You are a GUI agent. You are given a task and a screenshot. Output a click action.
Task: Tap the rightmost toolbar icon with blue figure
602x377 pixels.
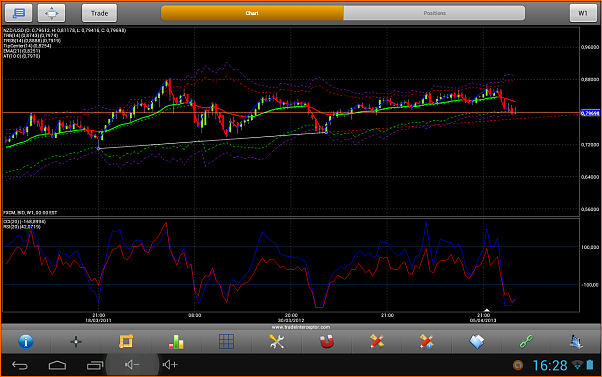pos(576,341)
